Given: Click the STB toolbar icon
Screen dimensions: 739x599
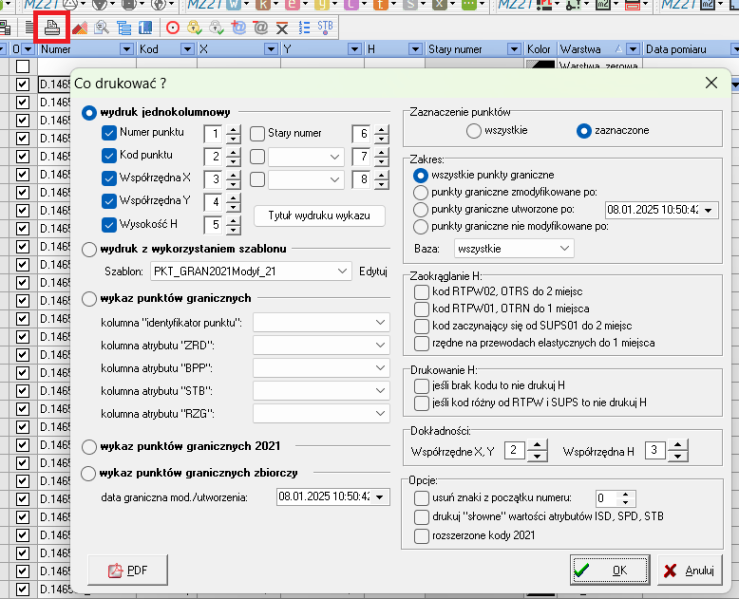Looking at the screenshot, I should 325,27.
